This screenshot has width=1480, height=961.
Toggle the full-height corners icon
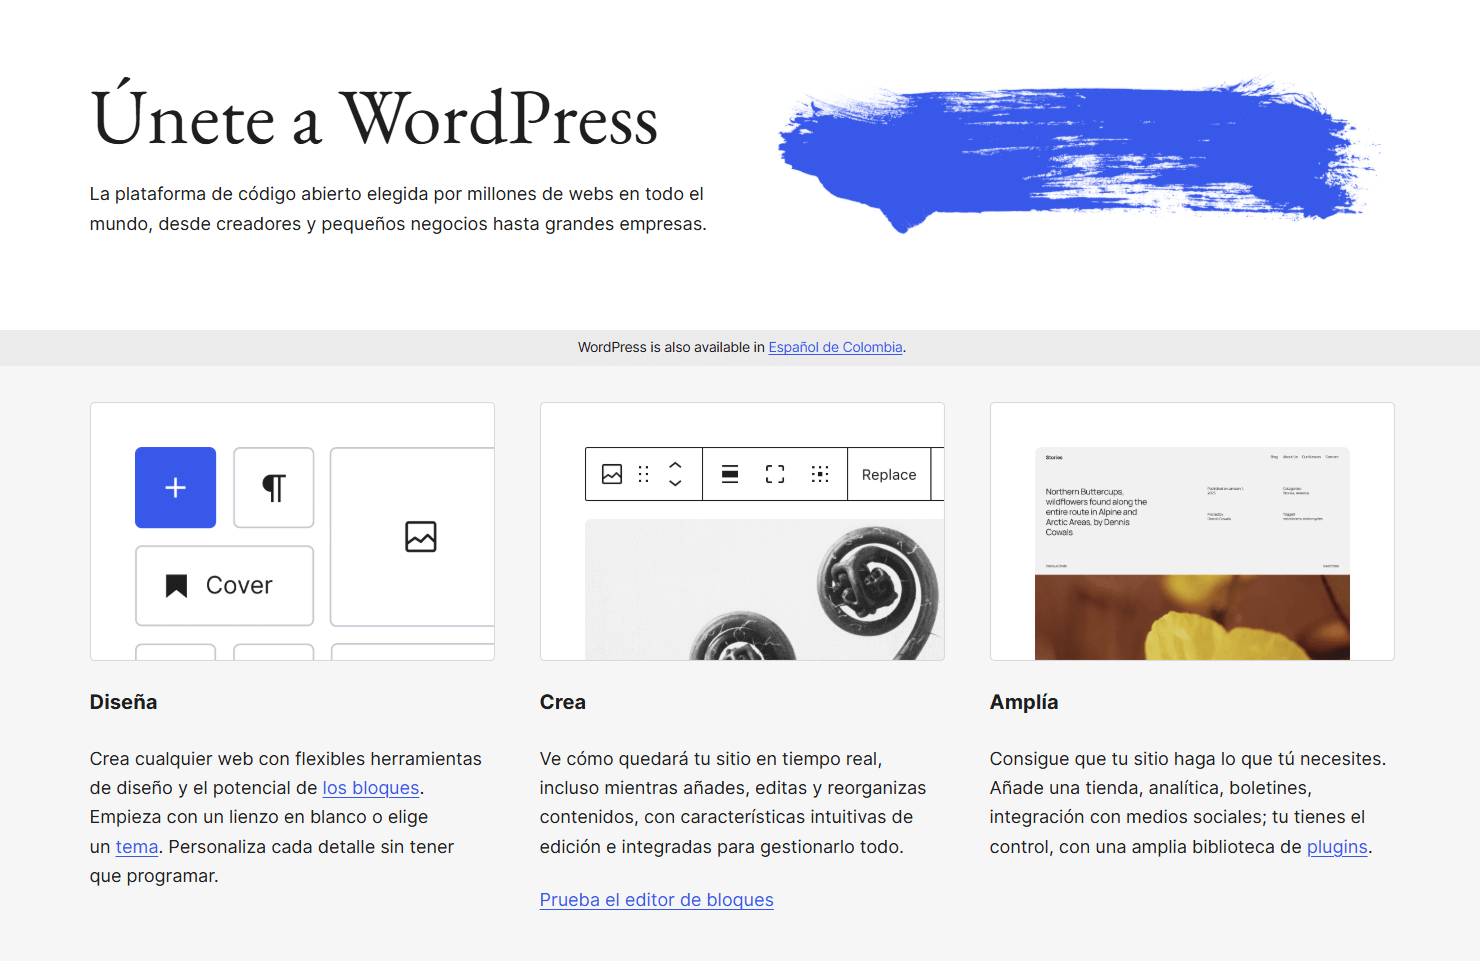[775, 474]
